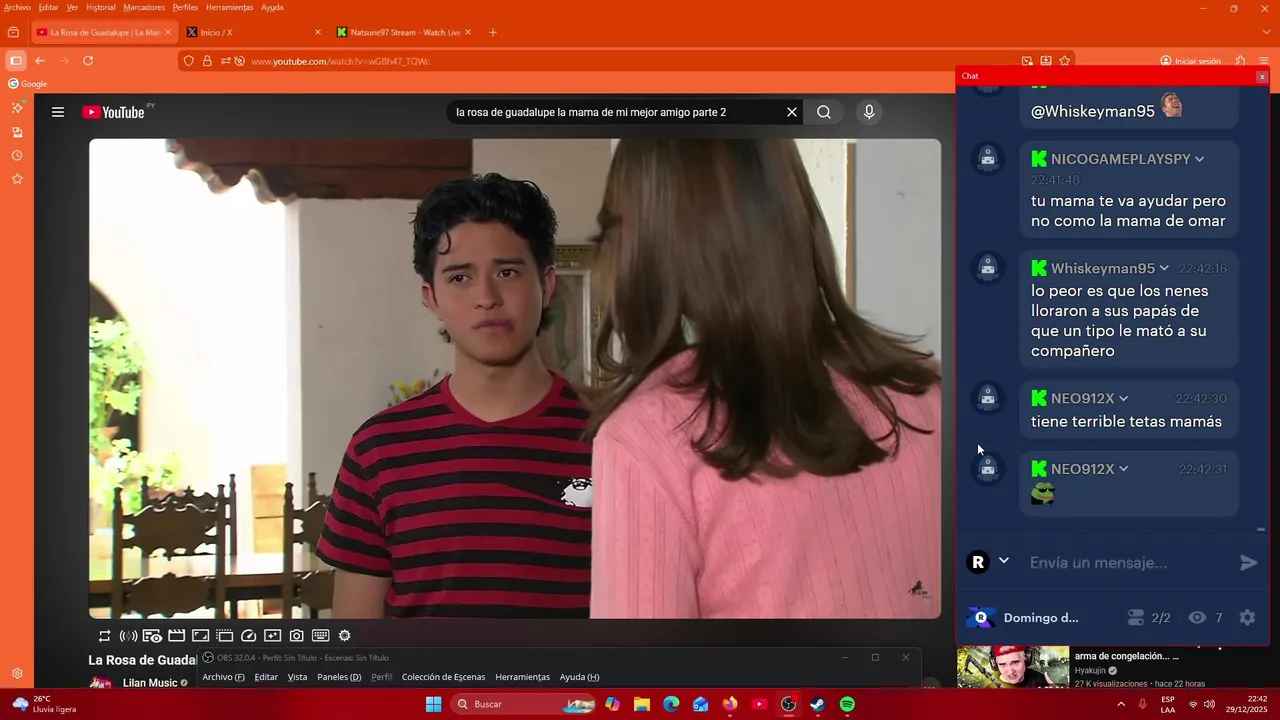The width and height of the screenshot is (1280, 720).
Task: Expand NICOGAMEPLAYSPY user dropdown in chat
Action: tap(1199, 159)
